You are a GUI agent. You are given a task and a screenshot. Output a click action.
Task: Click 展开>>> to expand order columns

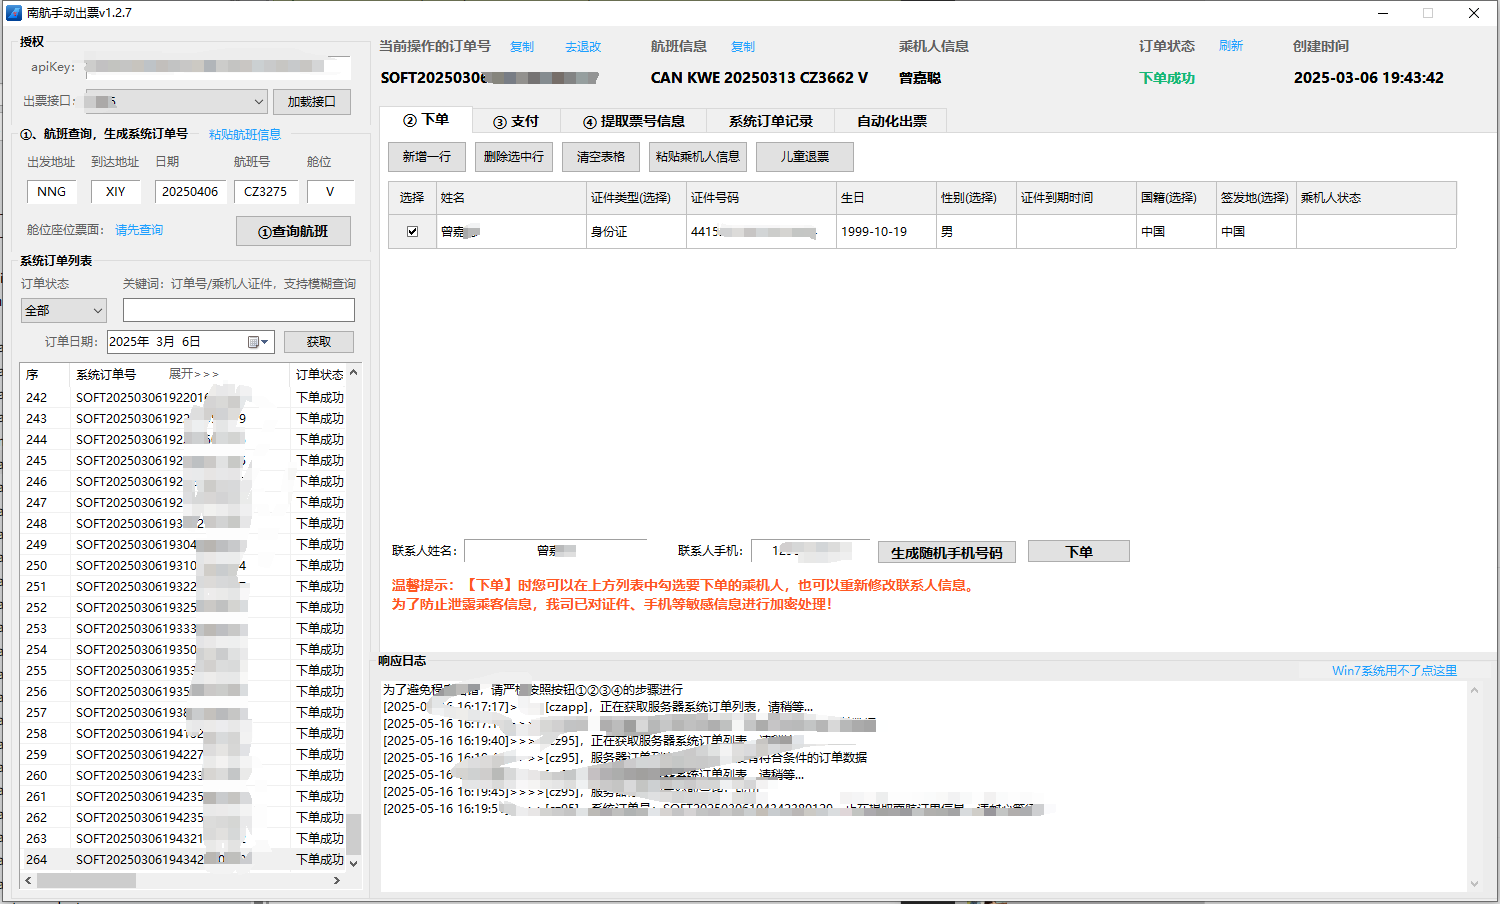click(x=193, y=374)
